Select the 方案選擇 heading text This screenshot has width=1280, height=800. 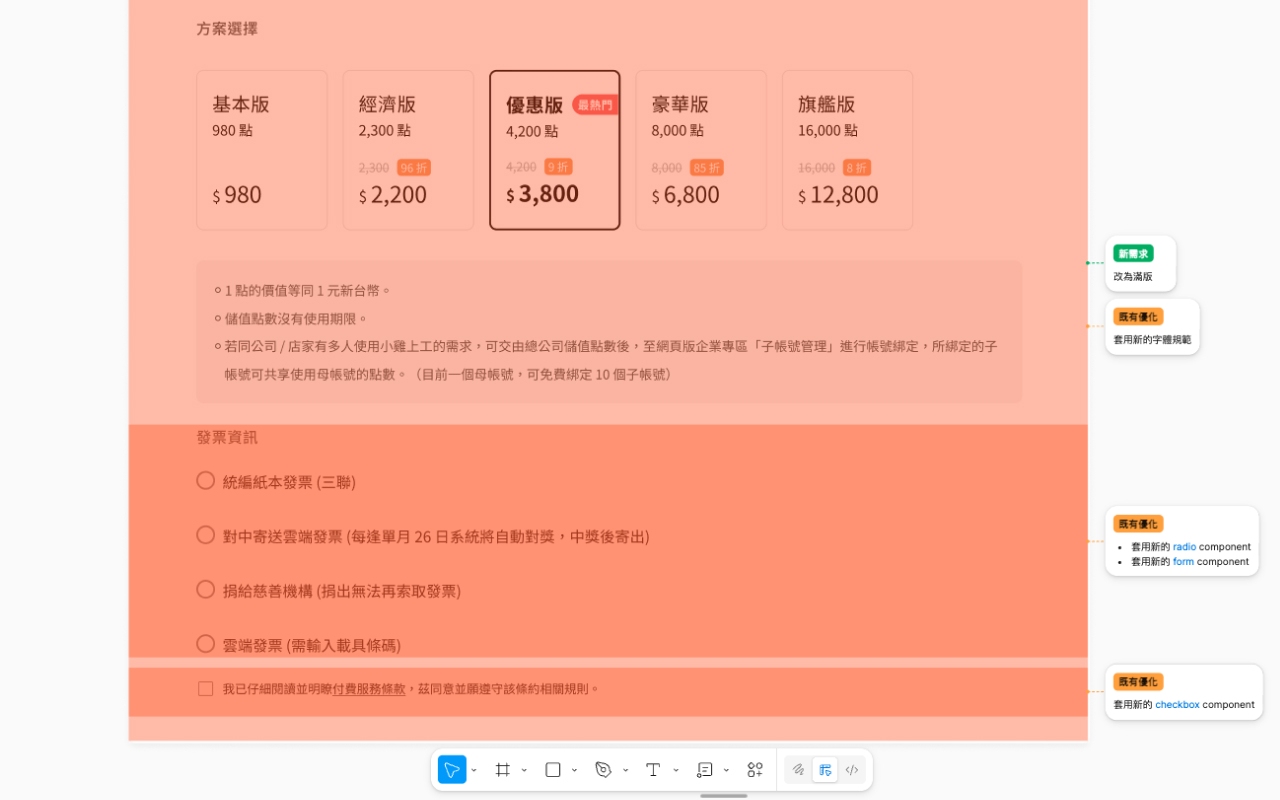click(x=227, y=29)
